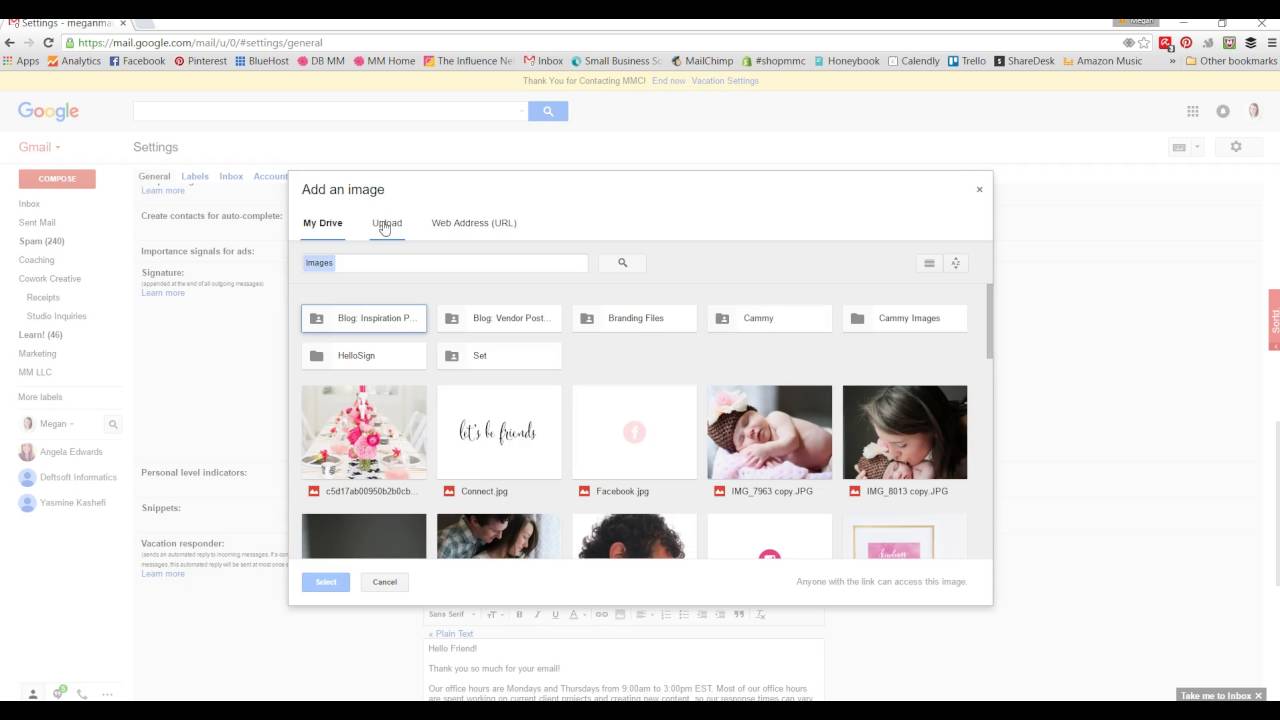Switch Drive picker to list view
1280x720 pixels.
coord(929,263)
